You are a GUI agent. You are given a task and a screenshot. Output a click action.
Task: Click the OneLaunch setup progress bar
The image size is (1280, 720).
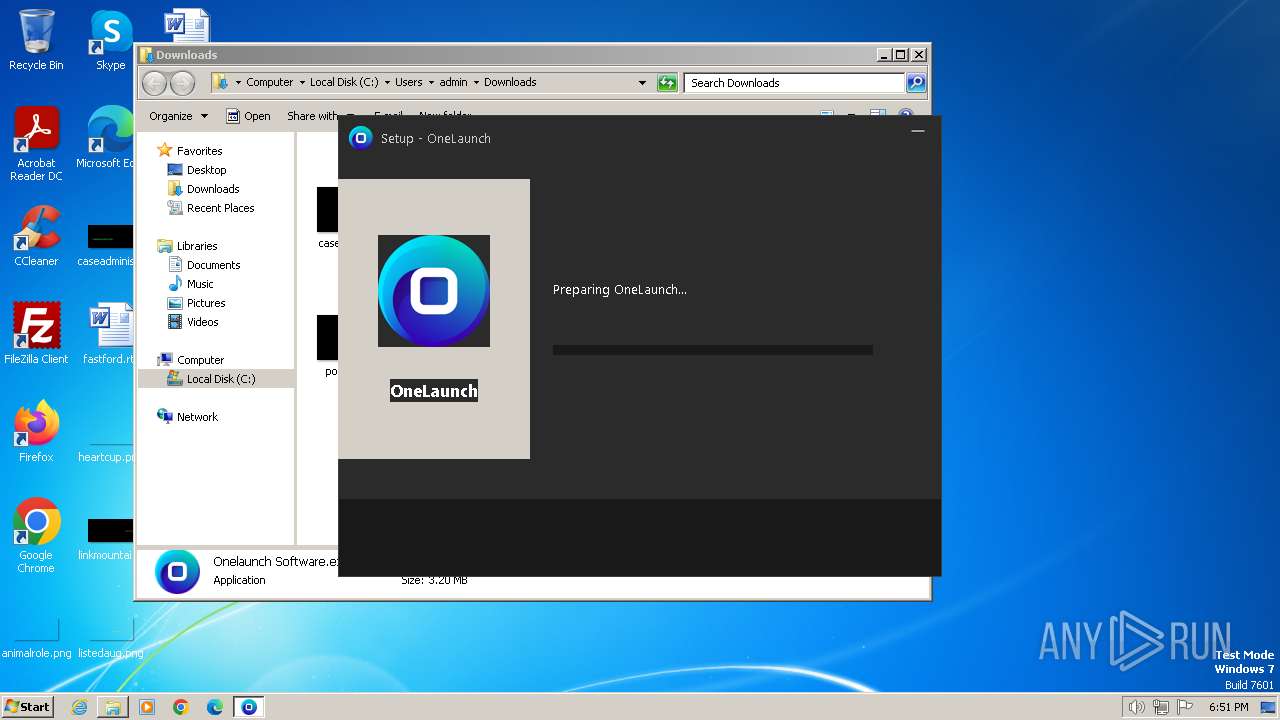(x=713, y=350)
